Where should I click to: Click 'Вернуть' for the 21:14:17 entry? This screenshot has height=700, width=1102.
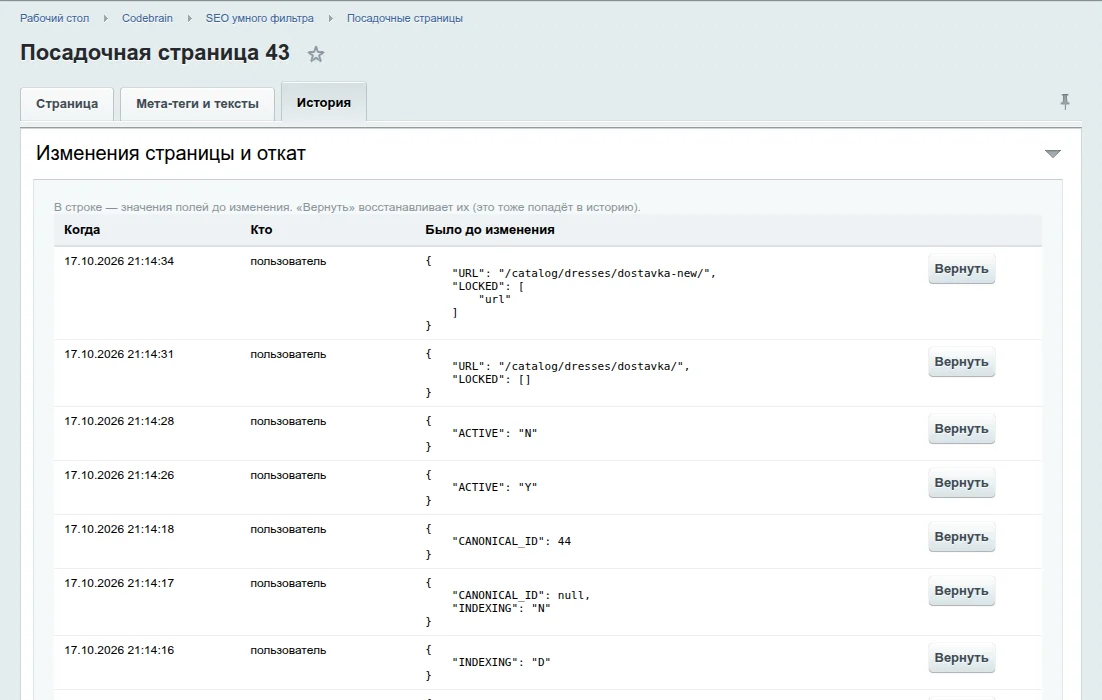[x=961, y=591]
